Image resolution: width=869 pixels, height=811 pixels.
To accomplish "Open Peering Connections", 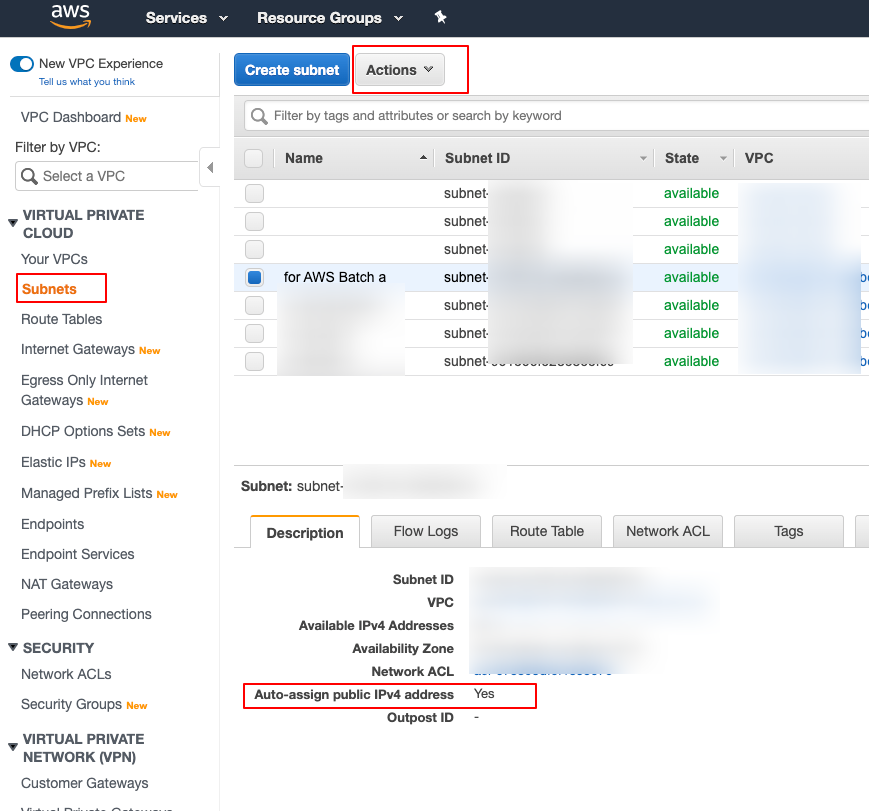I will (x=86, y=614).
